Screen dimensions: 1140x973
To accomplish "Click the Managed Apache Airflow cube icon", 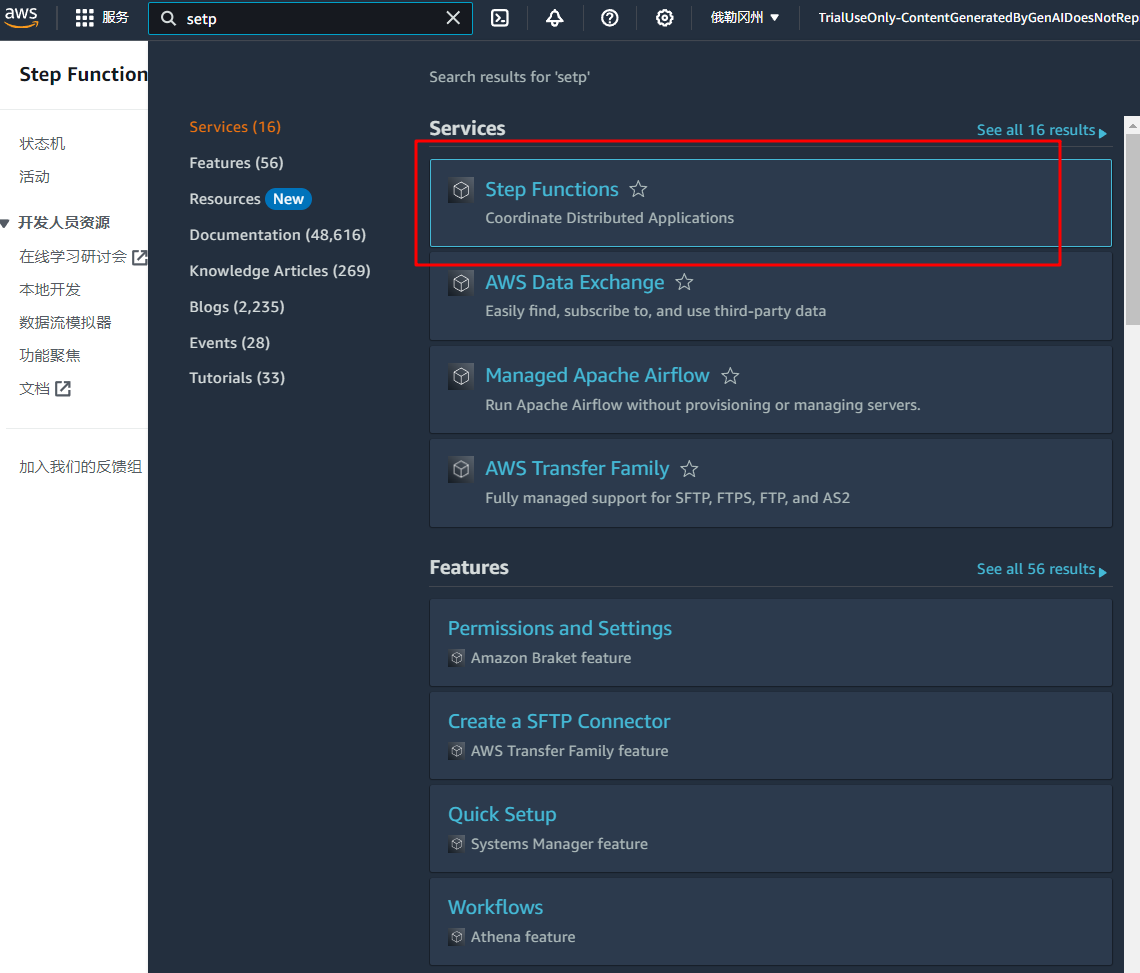I will click(461, 376).
